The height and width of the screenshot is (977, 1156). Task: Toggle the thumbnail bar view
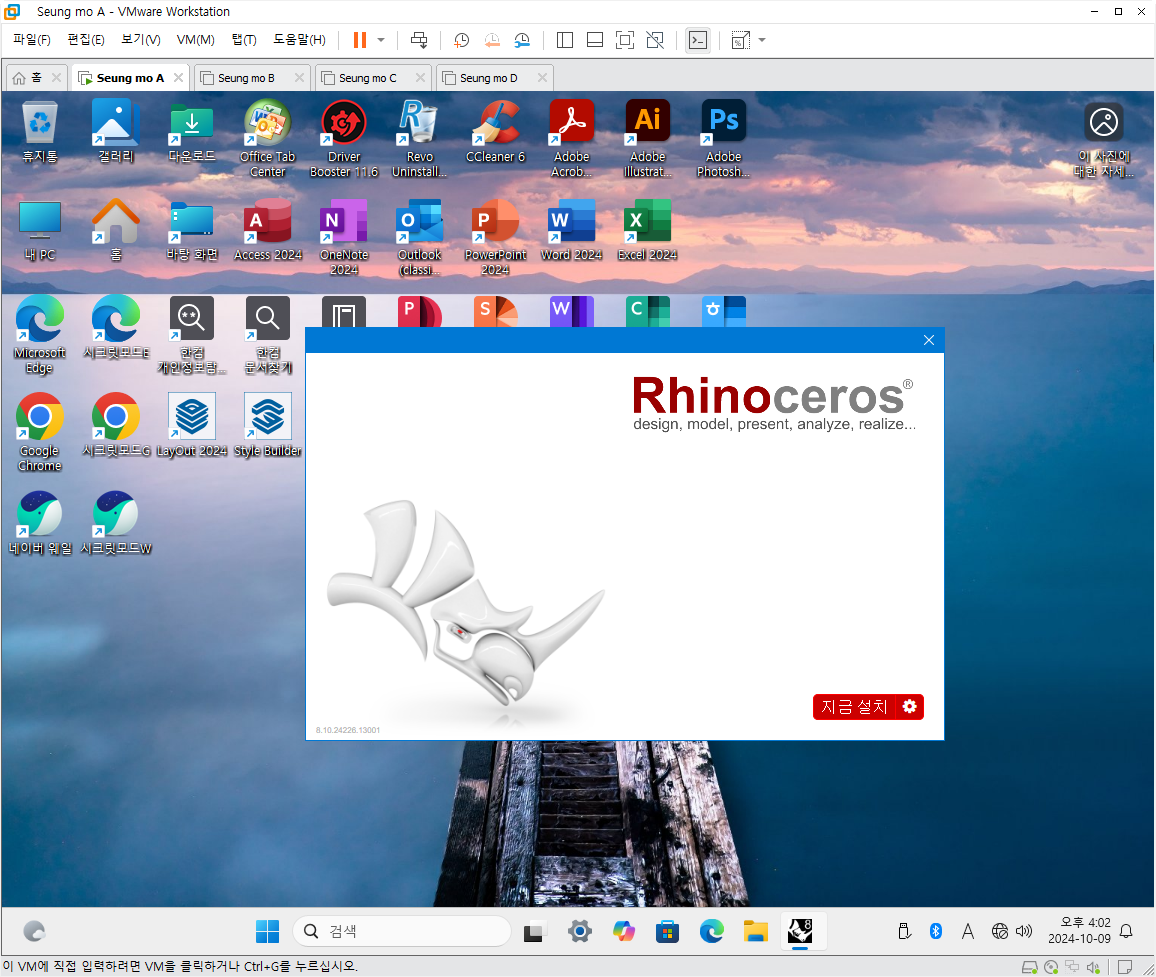pyautogui.click(x=595, y=40)
